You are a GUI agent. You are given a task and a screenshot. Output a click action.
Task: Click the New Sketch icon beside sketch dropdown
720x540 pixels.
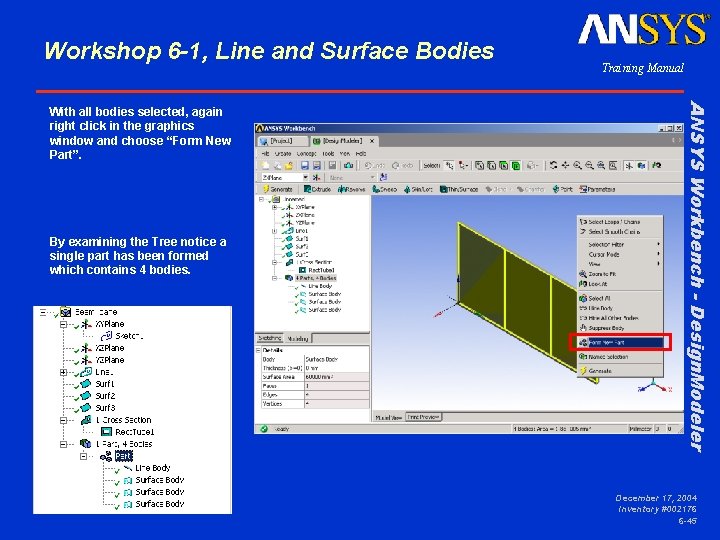pos(383,177)
